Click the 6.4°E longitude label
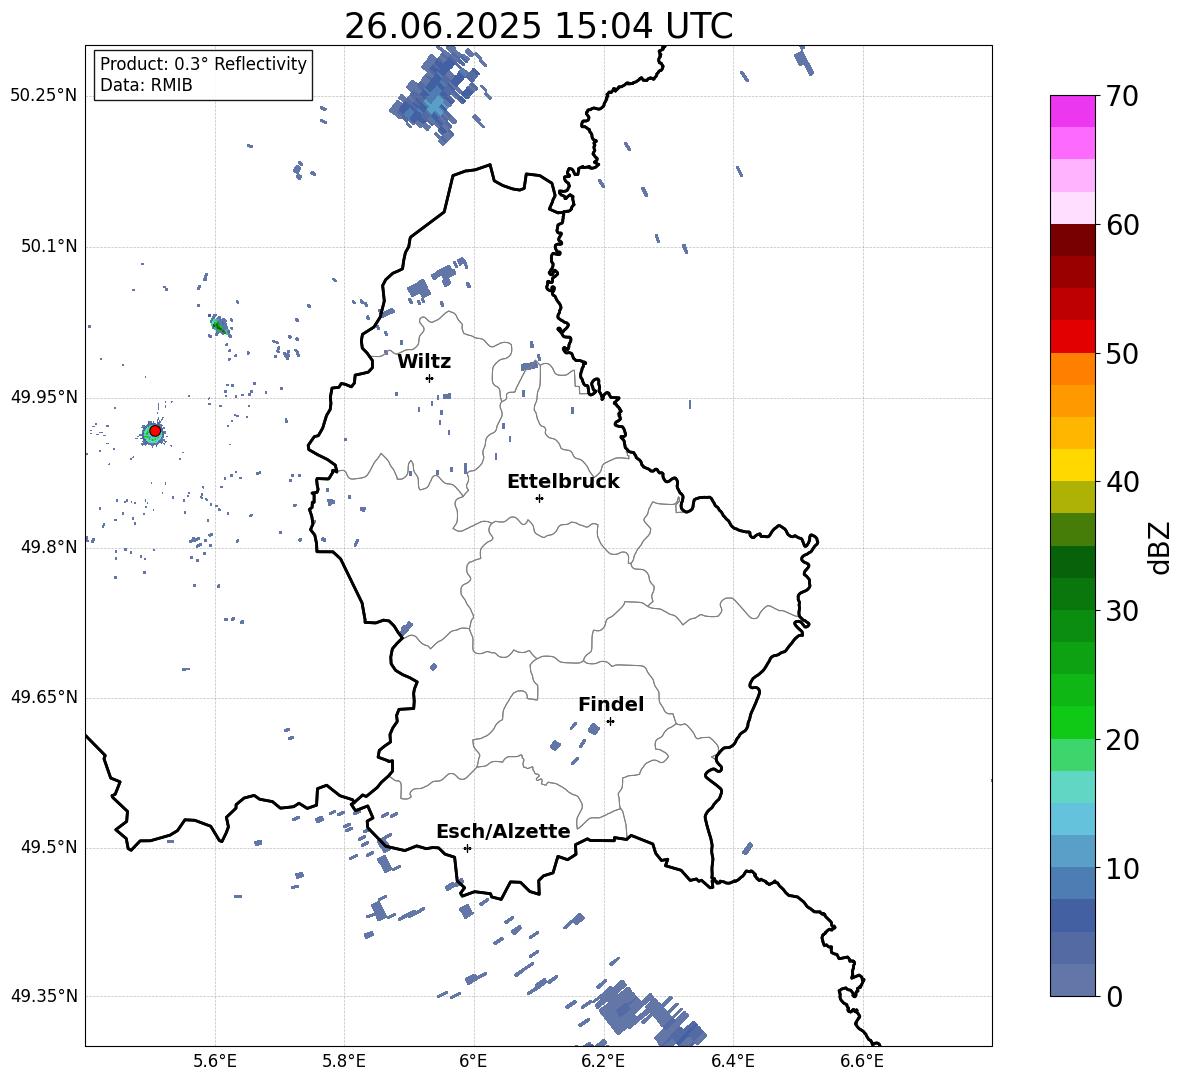 click(732, 1061)
